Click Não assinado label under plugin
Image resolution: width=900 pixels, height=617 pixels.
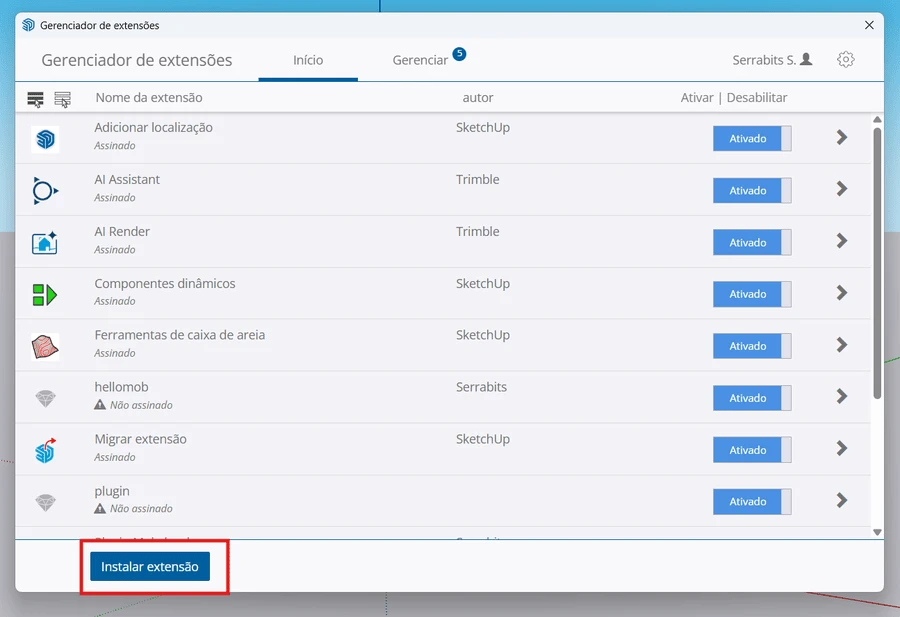(141, 509)
